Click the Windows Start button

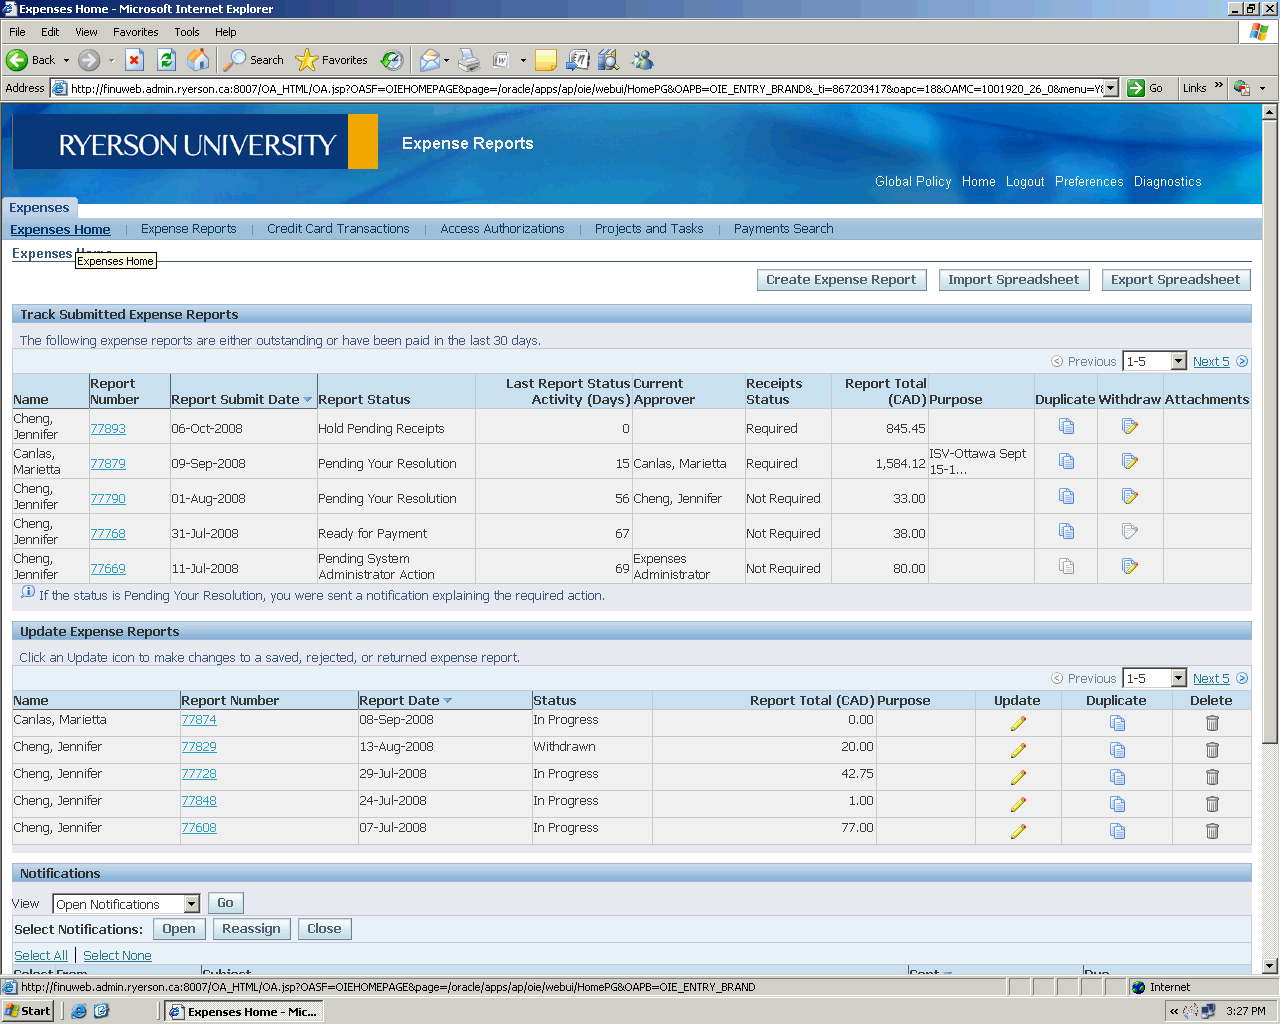[x=28, y=1011]
